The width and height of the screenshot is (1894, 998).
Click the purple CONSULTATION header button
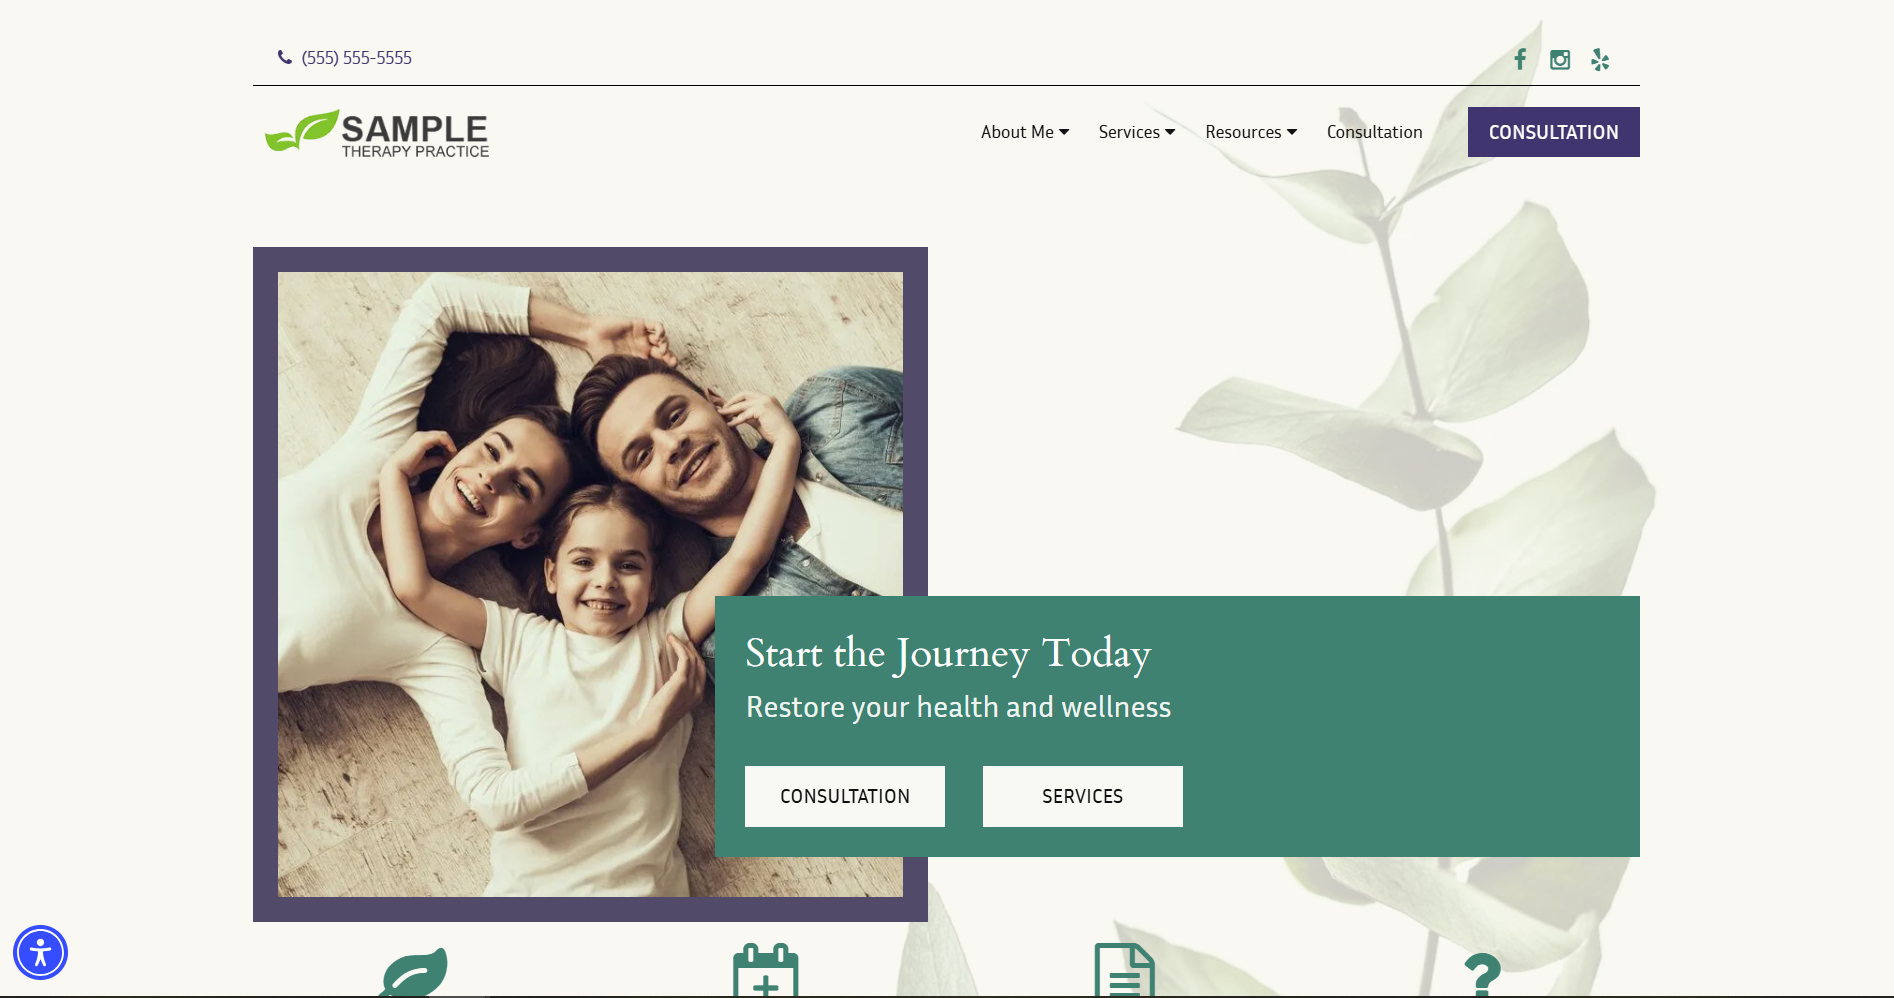(1554, 132)
